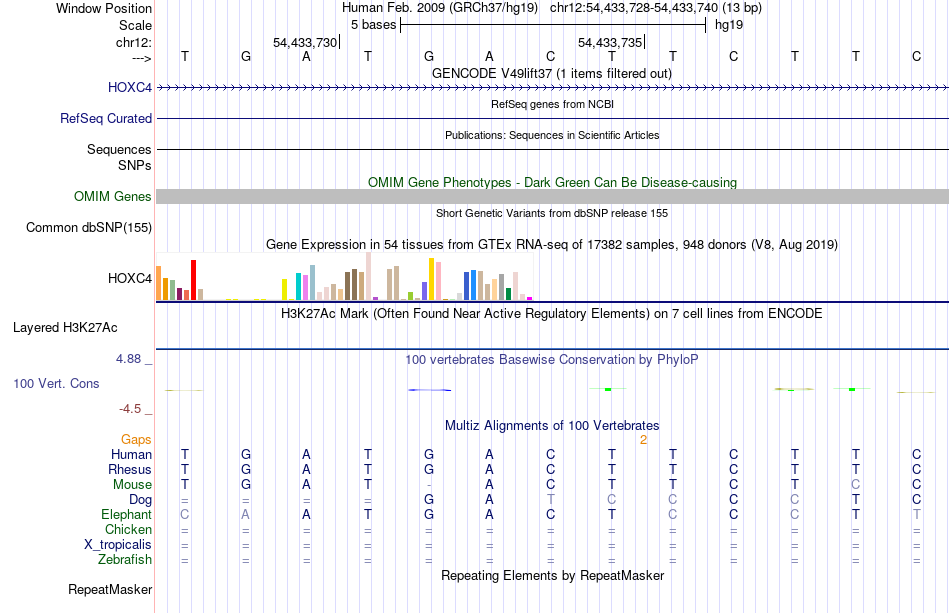This screenshot has height=613, width=950.
Task: Click the orange gap count '2' in Gaps row
Action: 643,440
